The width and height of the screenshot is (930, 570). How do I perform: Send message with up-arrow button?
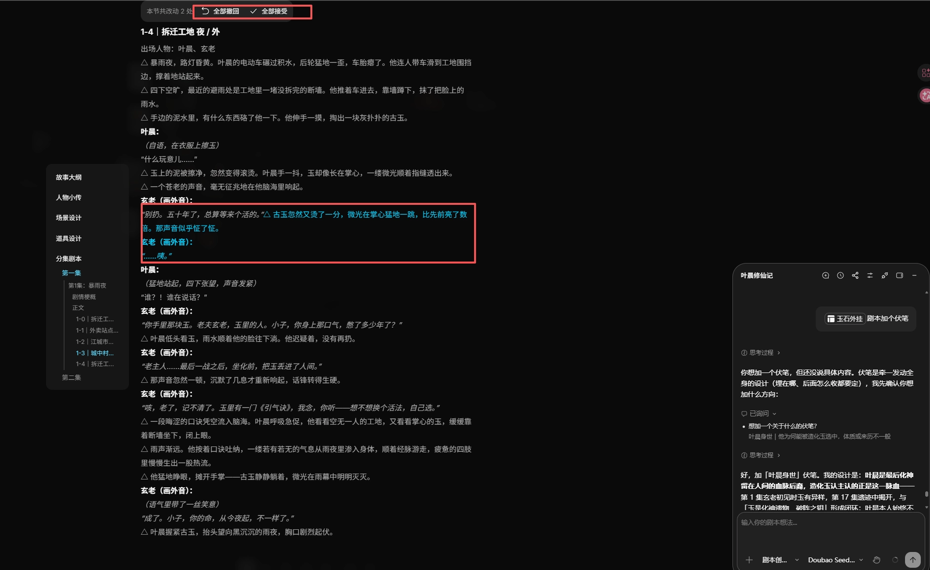912,559
